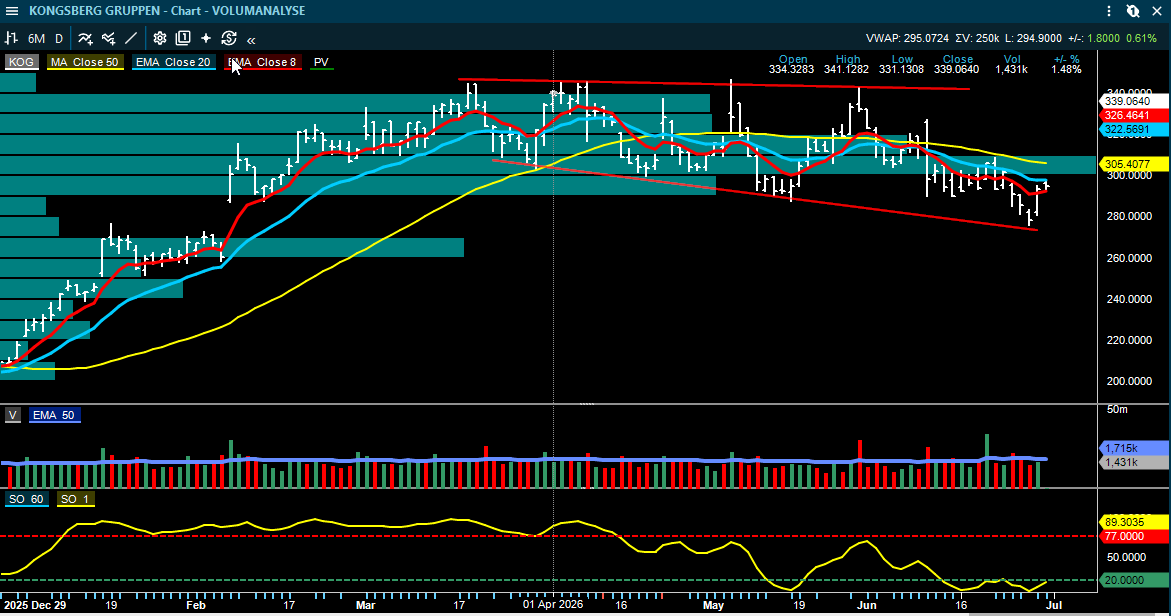The image size is (1171, 616).
Task: Click the 339.0640 white price axis tag
Action: 1132,101
